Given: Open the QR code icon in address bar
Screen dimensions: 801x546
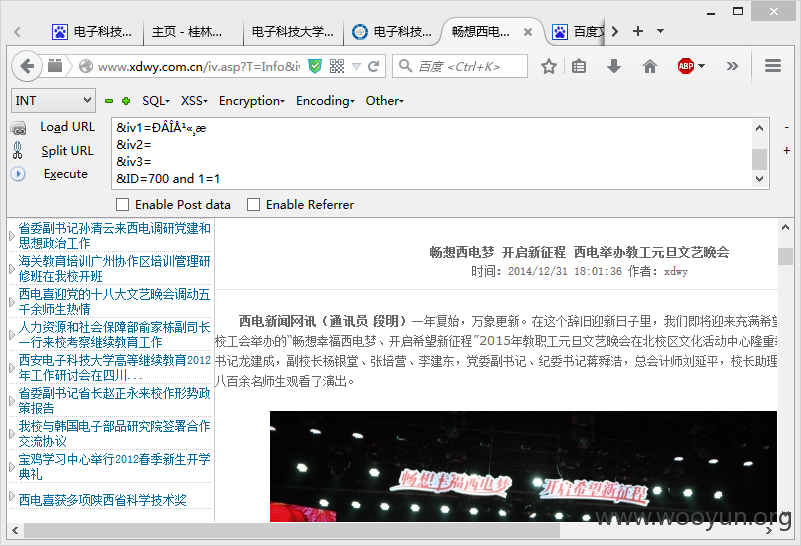Looking at the screenshot, I should click(337, 66).
